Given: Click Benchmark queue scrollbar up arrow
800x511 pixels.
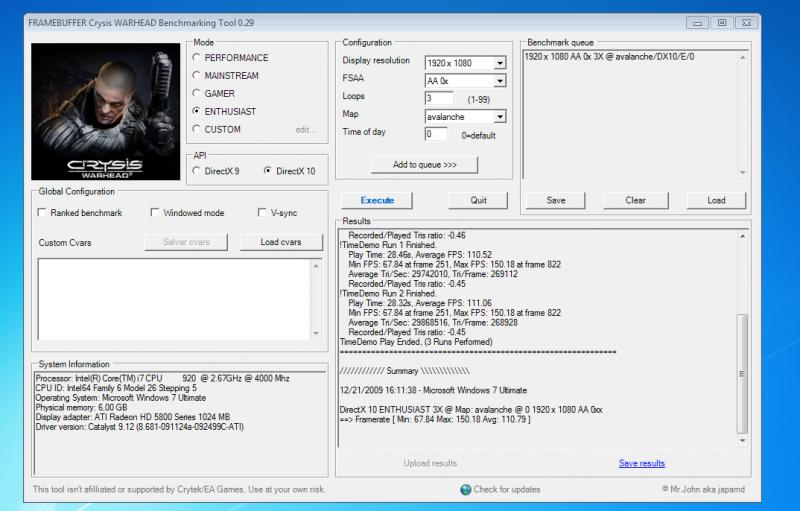Looking at the screenshot, I should (x=742, y=58).
